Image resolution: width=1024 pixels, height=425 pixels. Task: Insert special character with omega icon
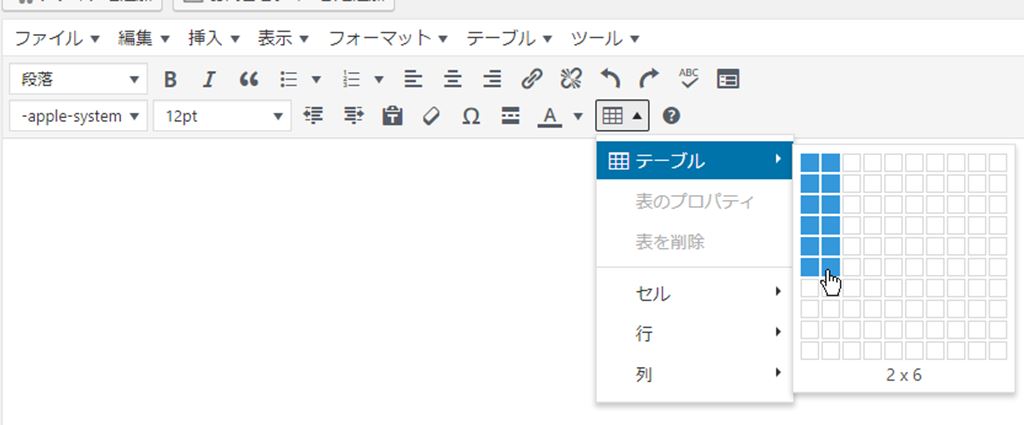click(x=471, y=116)
